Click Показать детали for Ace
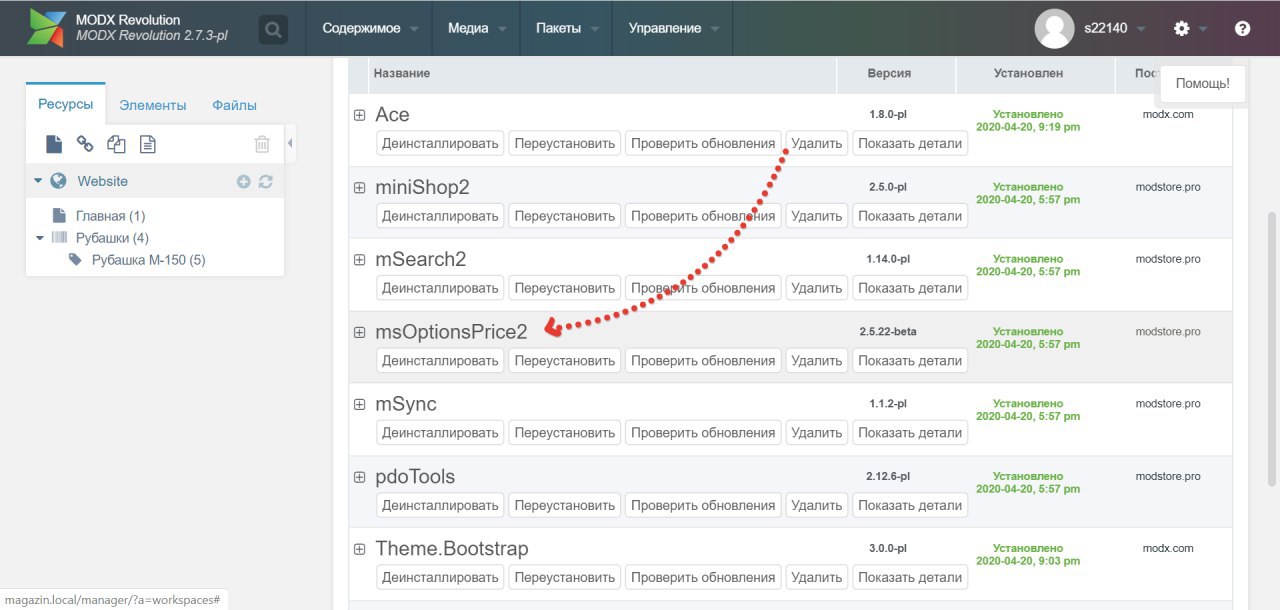1280x610 pixels. 910,143
